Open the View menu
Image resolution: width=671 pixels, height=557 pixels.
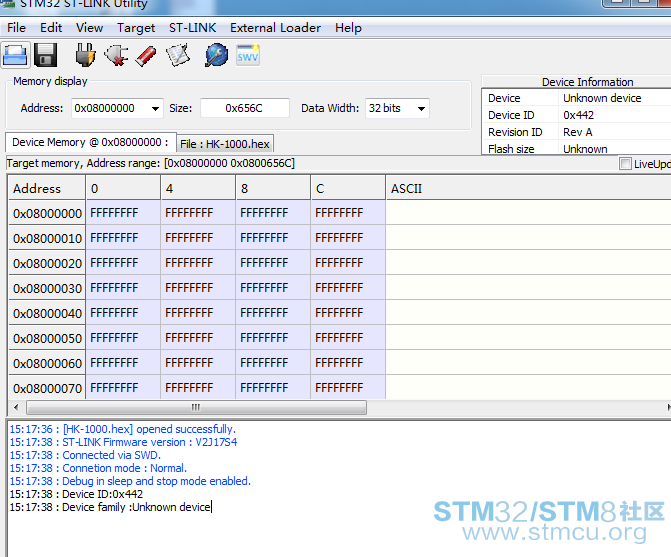(x=89, y=28)
